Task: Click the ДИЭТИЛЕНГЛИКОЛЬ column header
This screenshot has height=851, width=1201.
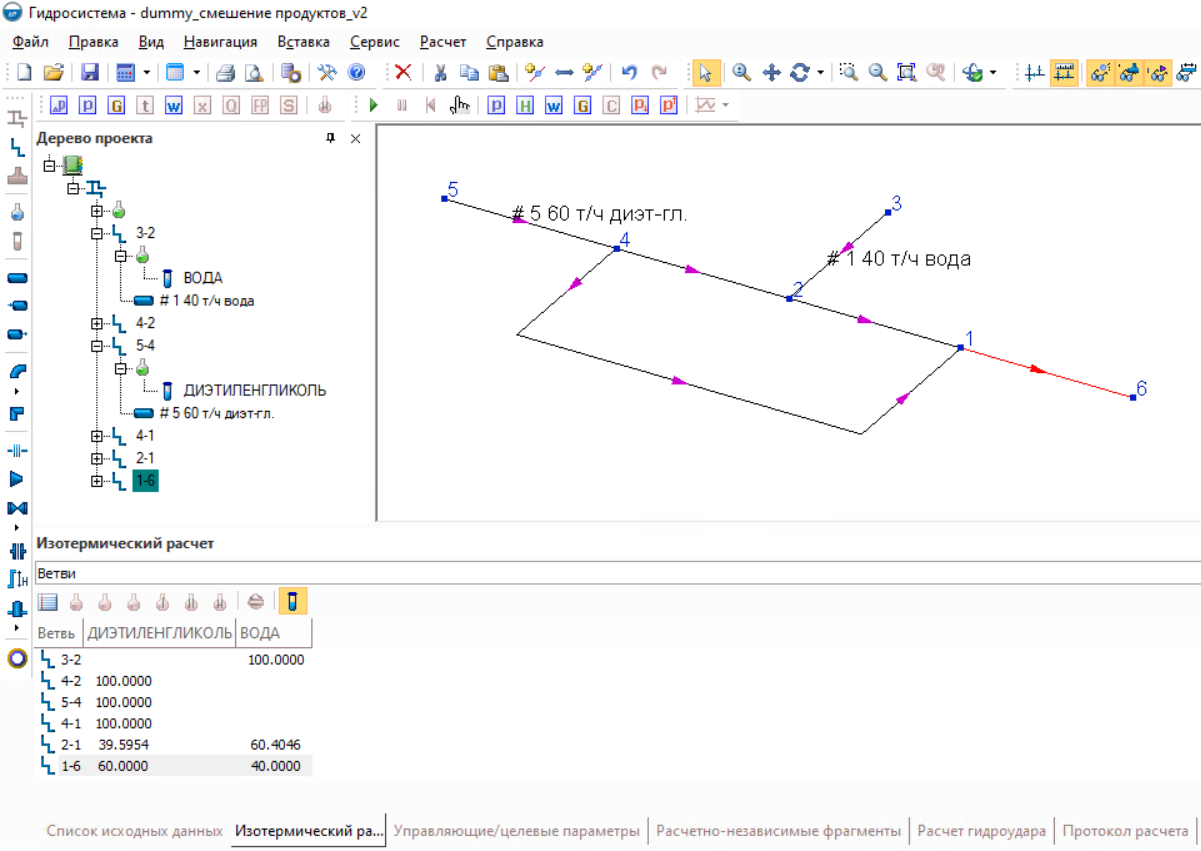Action: [x=160, y=633]
